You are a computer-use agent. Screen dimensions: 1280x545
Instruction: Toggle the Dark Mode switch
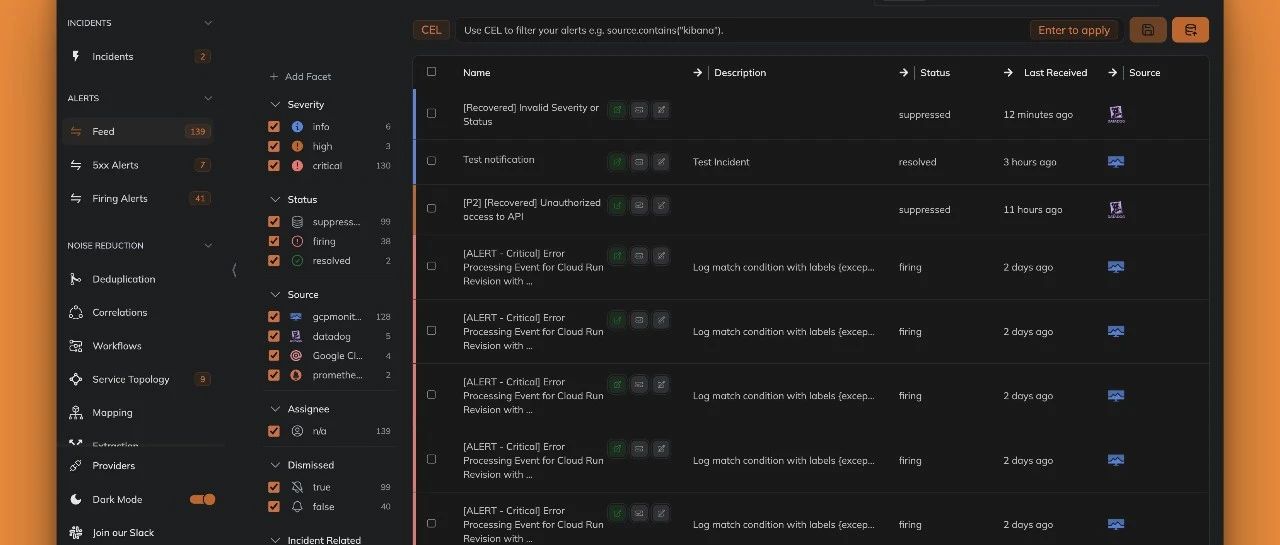(x=203, y=499)
